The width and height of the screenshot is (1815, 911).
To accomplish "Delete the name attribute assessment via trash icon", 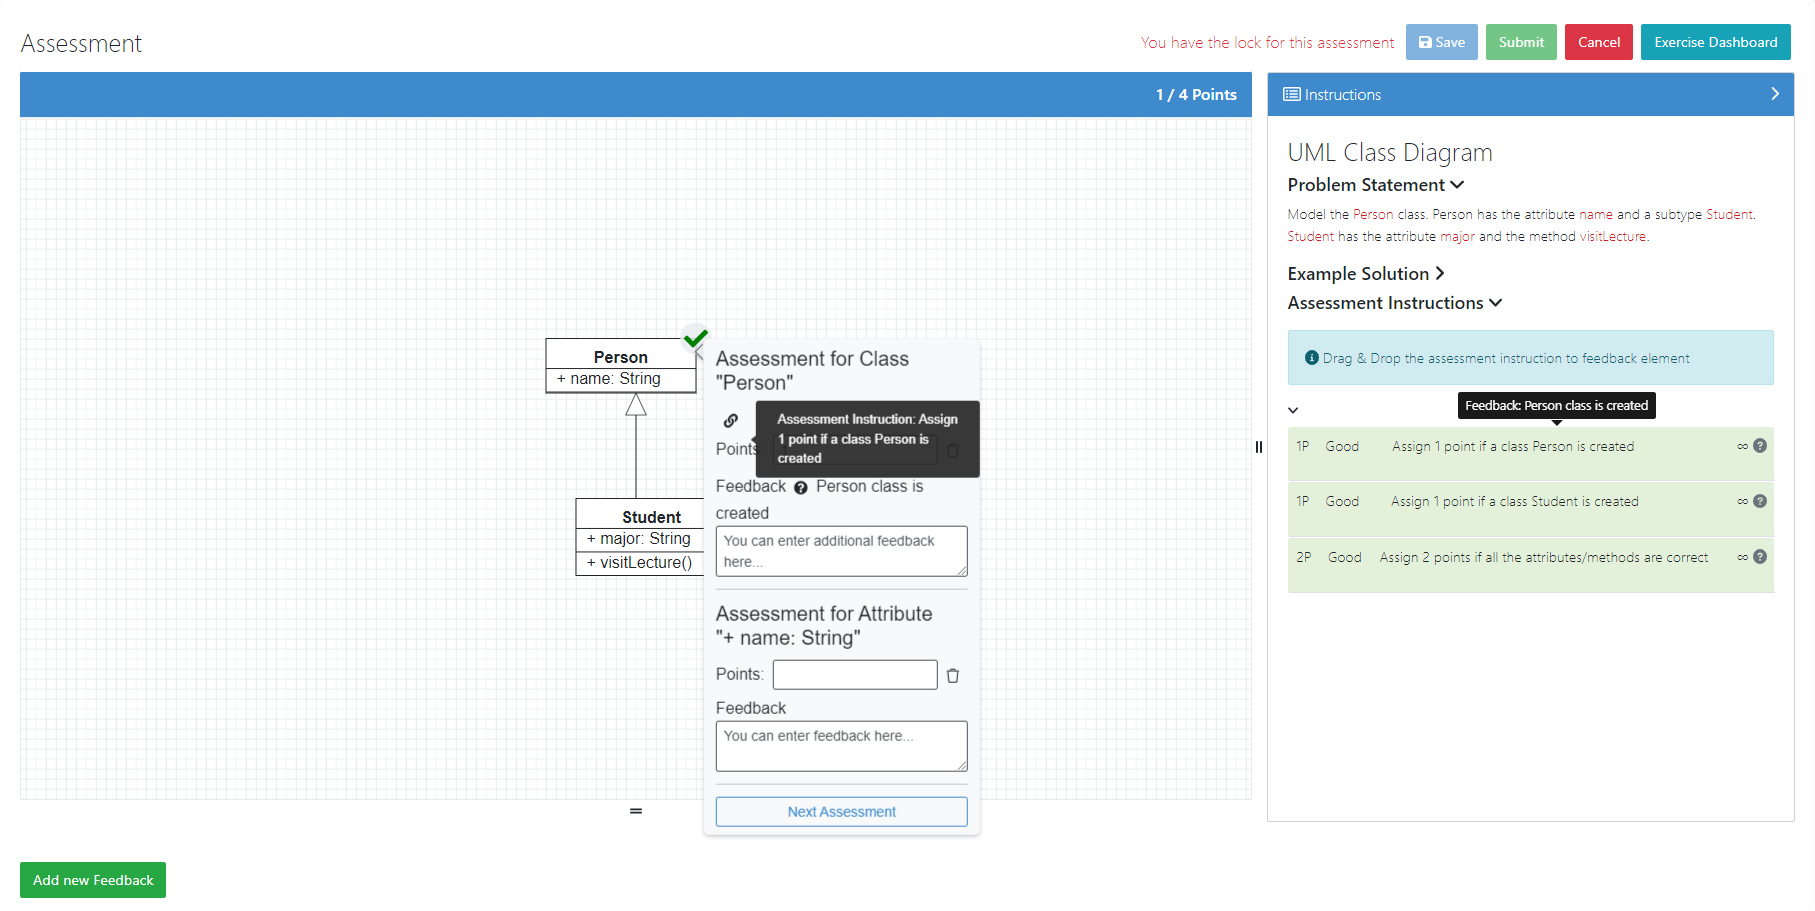I will click(x=953, y=676).
